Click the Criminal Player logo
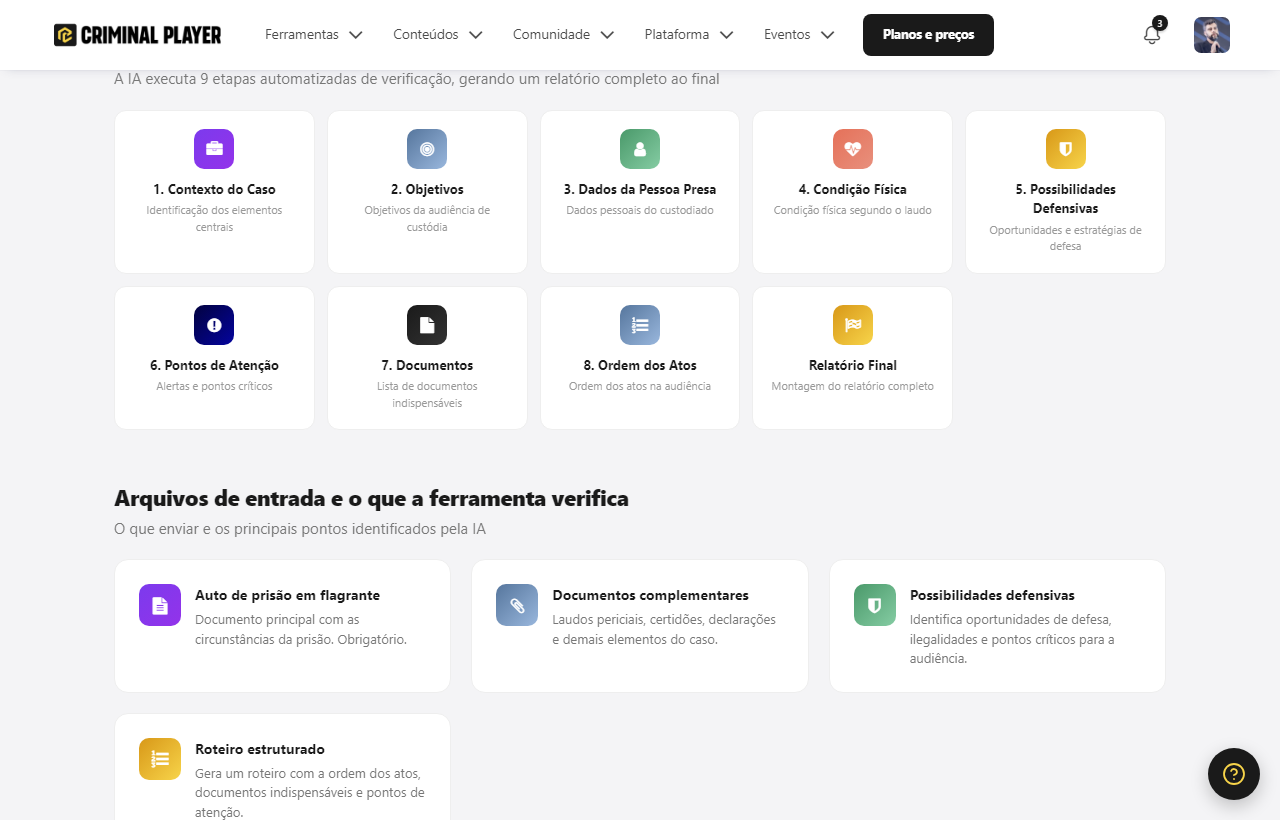This screenshot has width=1280, height=820. [x=138, y=35]
